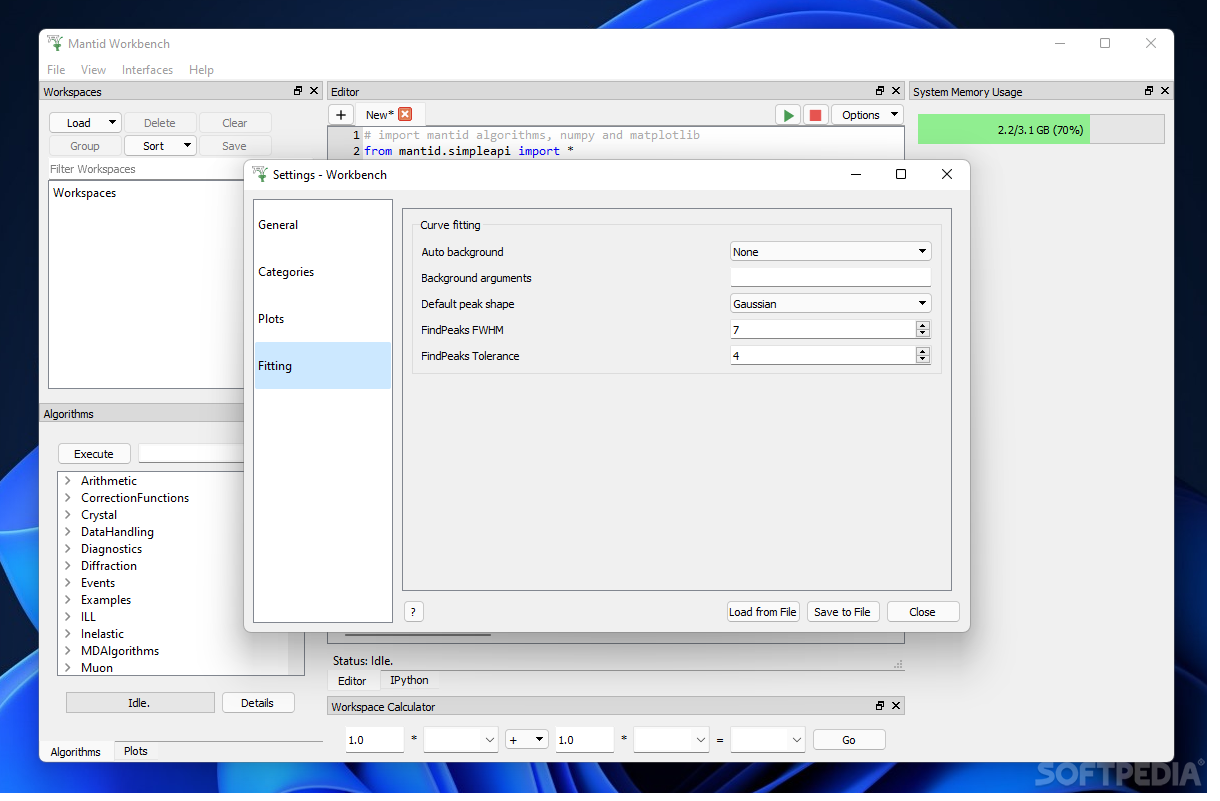Decrease the FindPeaks FWHM value with the down arrow
This screenshot has height=801, width=1220.
(922, 334)
